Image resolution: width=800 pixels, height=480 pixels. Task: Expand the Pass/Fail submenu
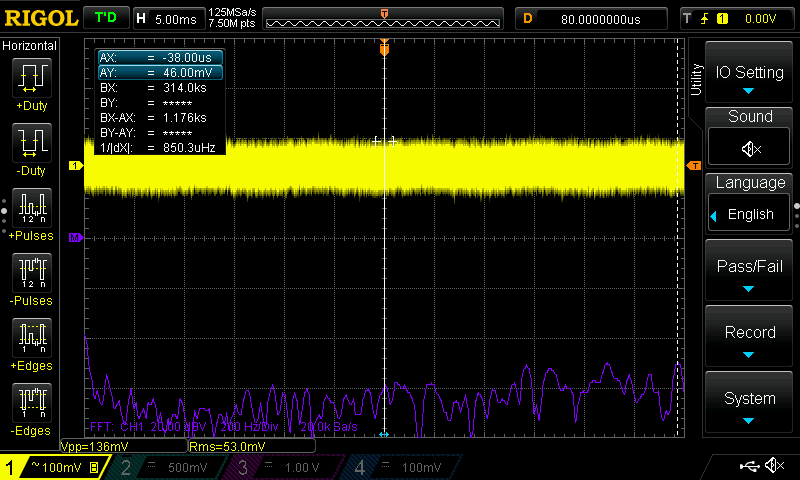pyautogui.click(x=750, y=273)
